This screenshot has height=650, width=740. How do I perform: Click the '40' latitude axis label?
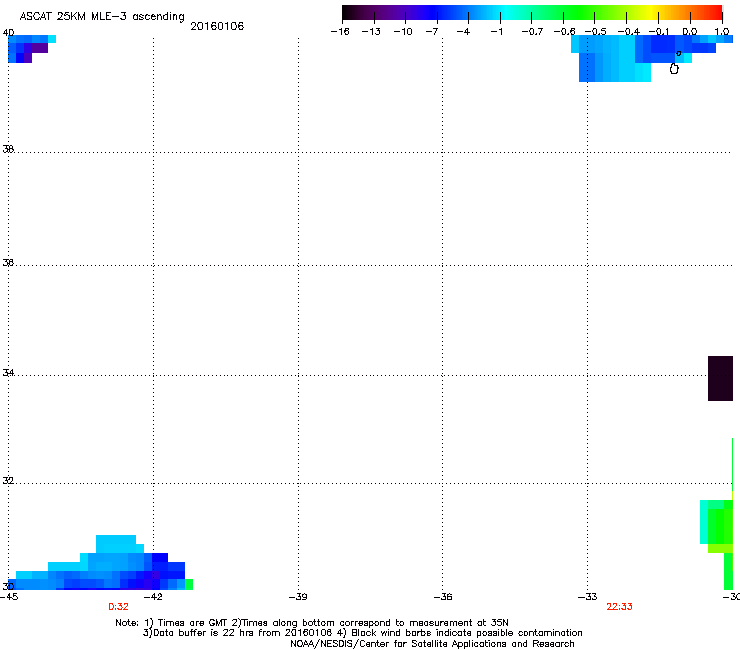tap(8, 33)
